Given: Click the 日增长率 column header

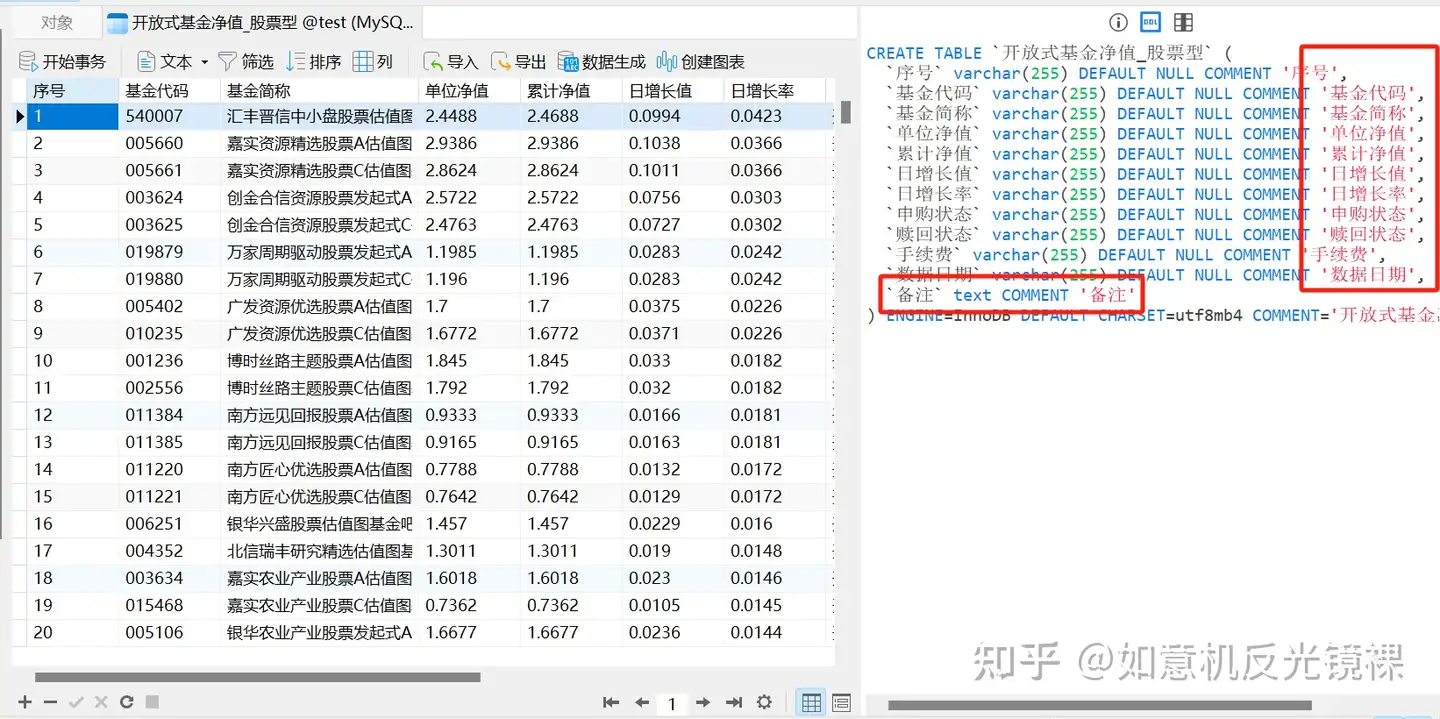Looking at the screenshot, I should point(774,90).
